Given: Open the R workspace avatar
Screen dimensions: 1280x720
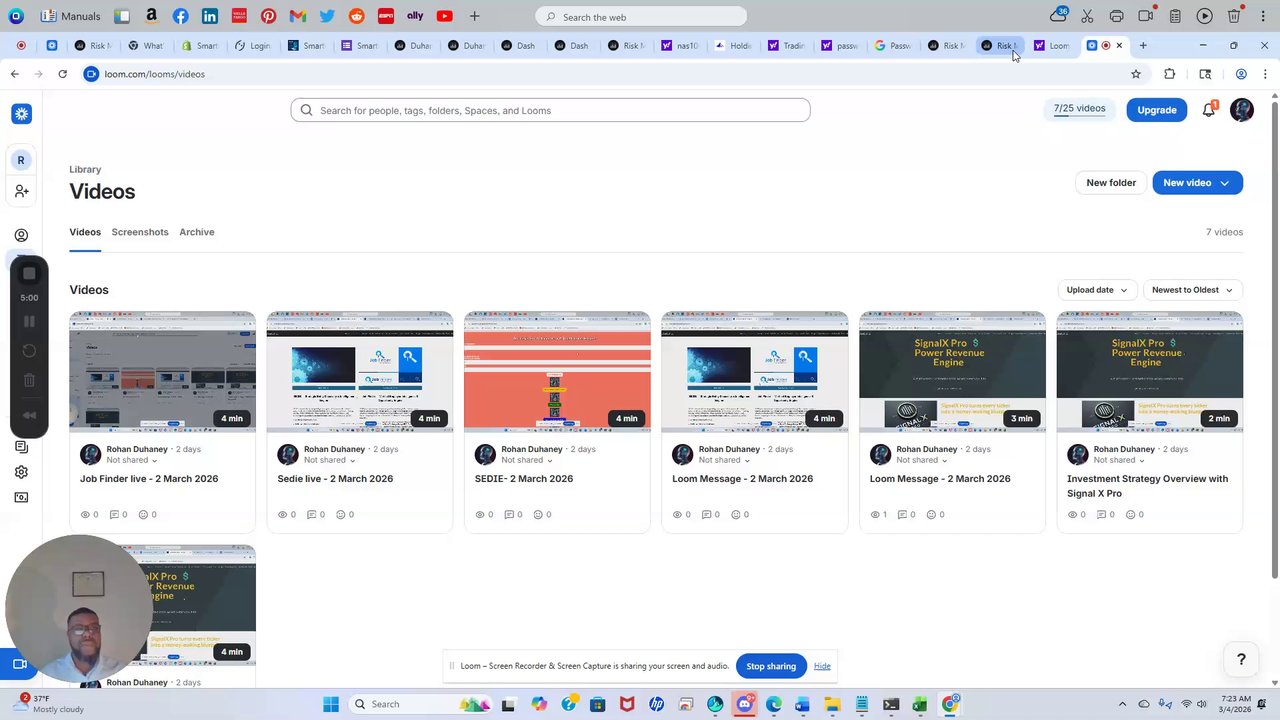Looking at the screenshot, I should pos(21,160).
